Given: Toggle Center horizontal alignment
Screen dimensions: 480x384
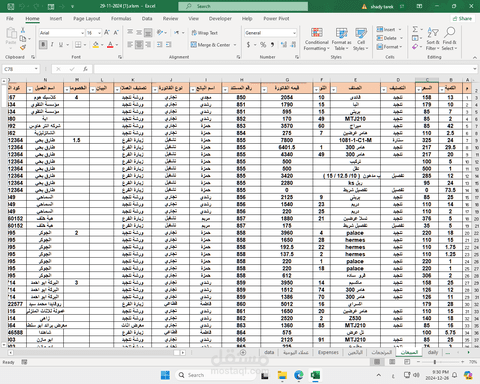Looking at the screenshot, I should (x=139, y=45).
